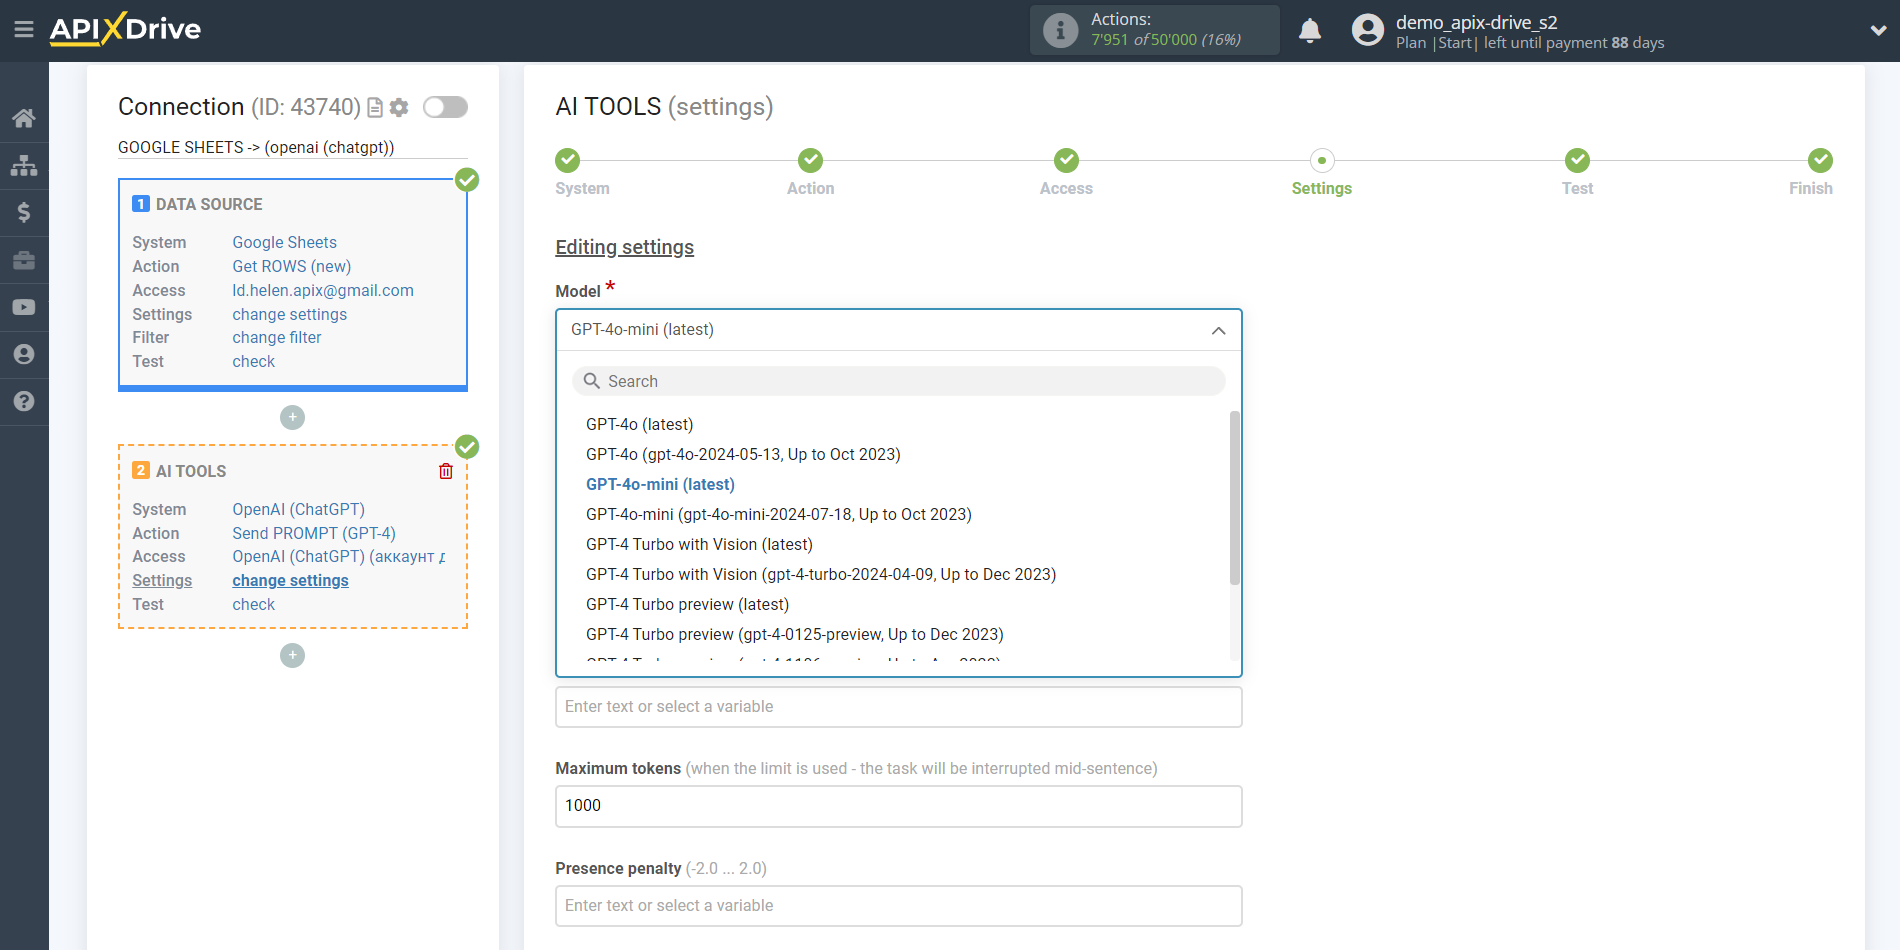
Task: Click AI Tools check link
Action: point(253,605)
